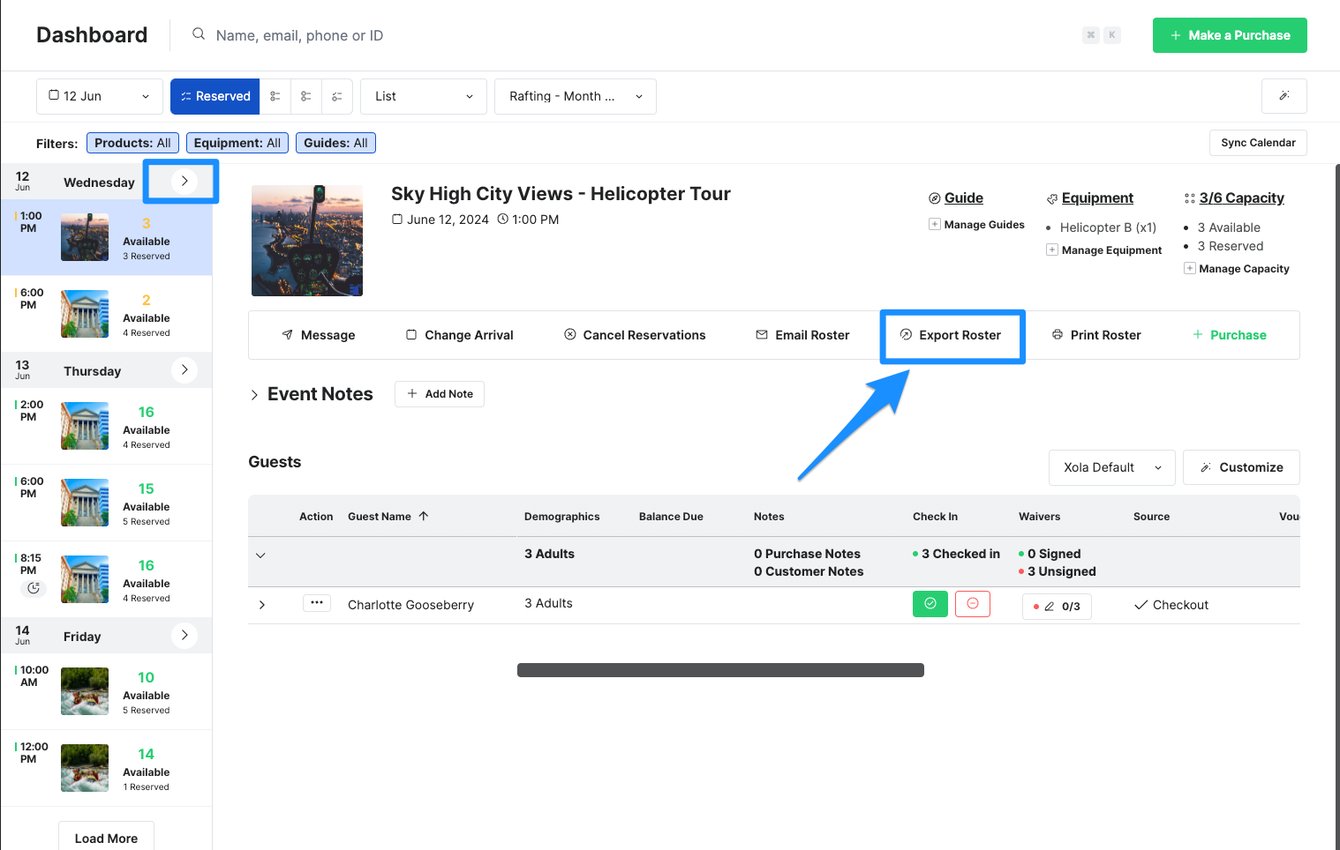Open the List view dropdown
Screen dimensions: 1340x850
point(422,96)
